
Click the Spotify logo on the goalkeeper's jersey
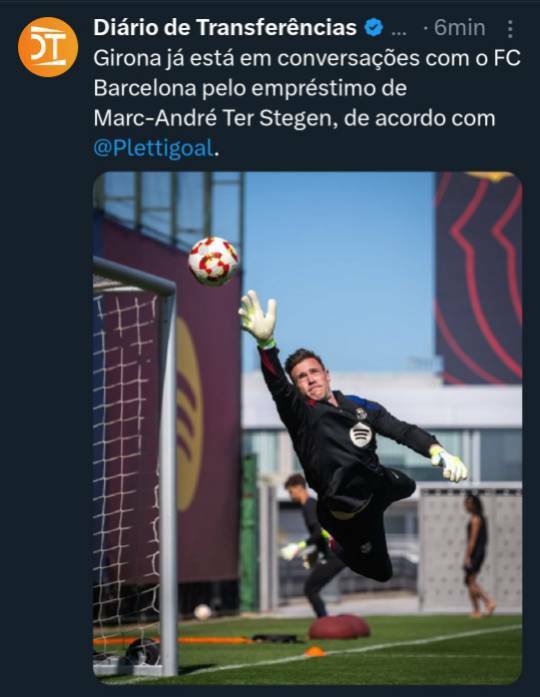click(360, 434)
